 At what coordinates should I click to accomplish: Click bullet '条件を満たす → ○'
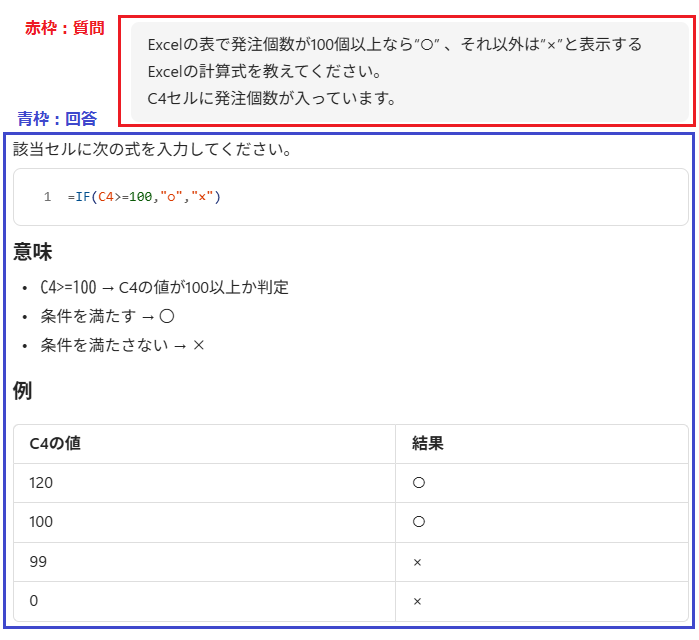point(107,316)
